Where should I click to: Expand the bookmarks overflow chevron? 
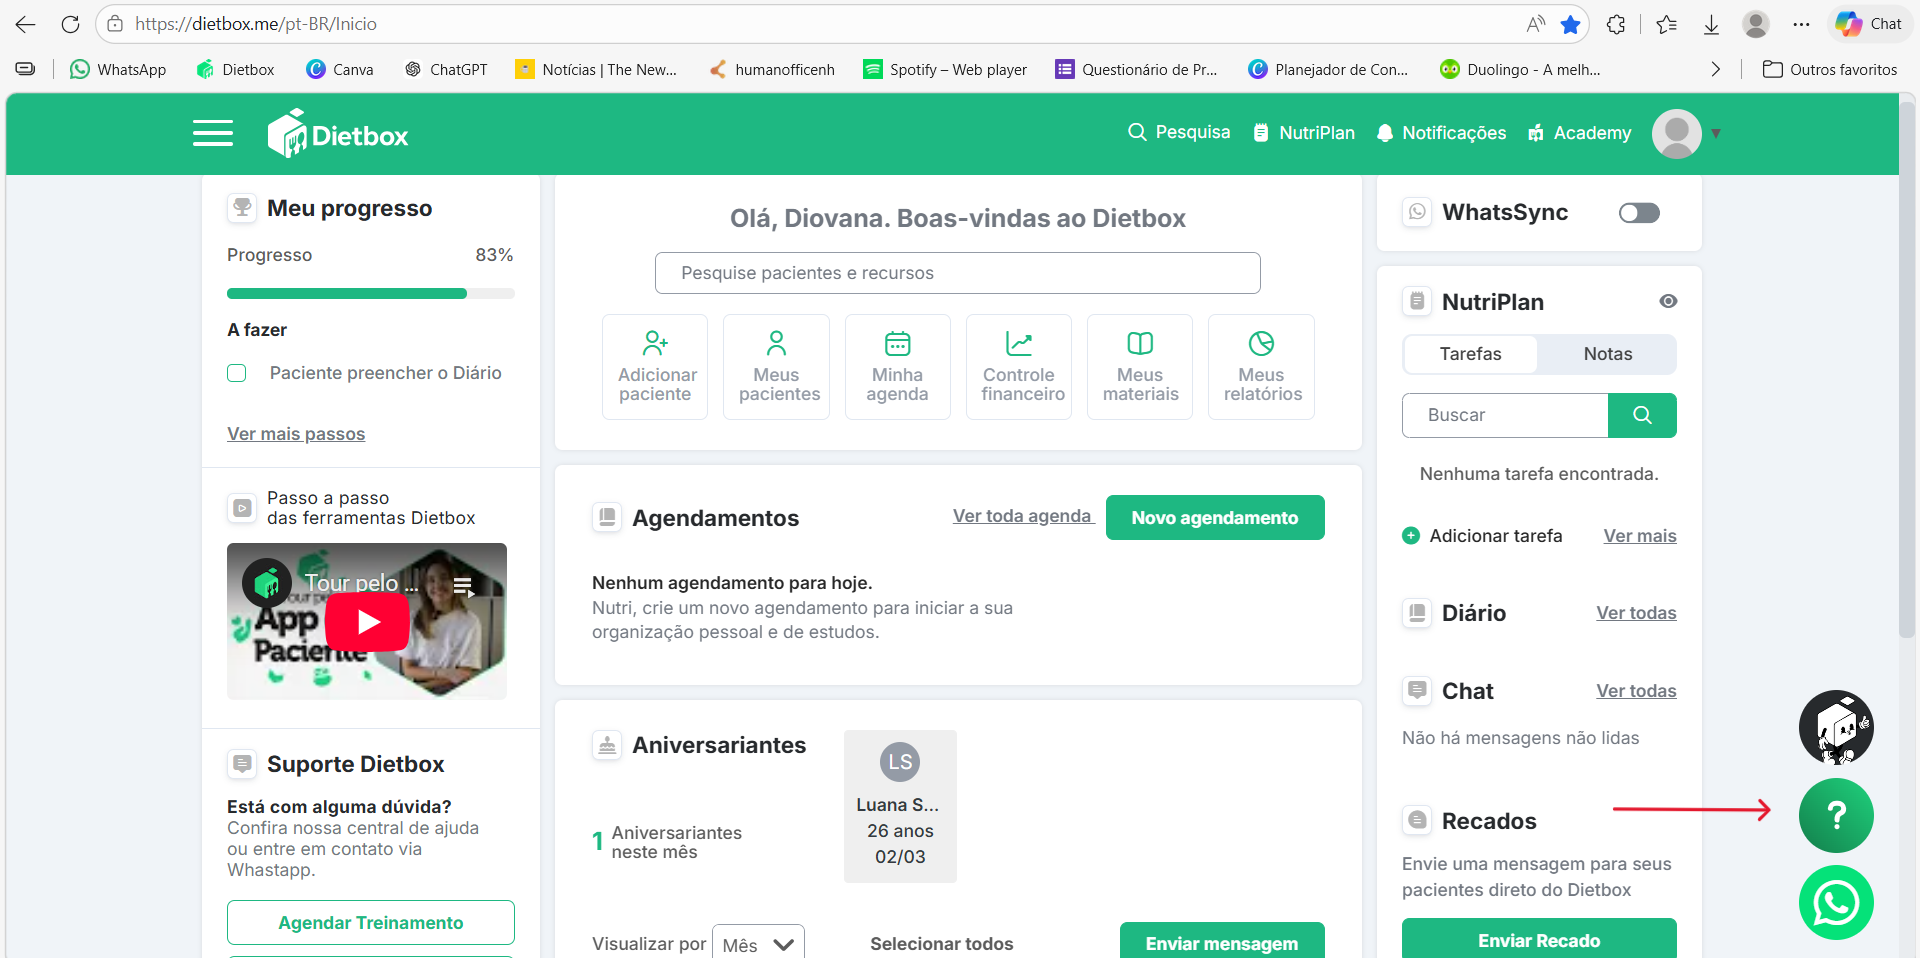1716,69
